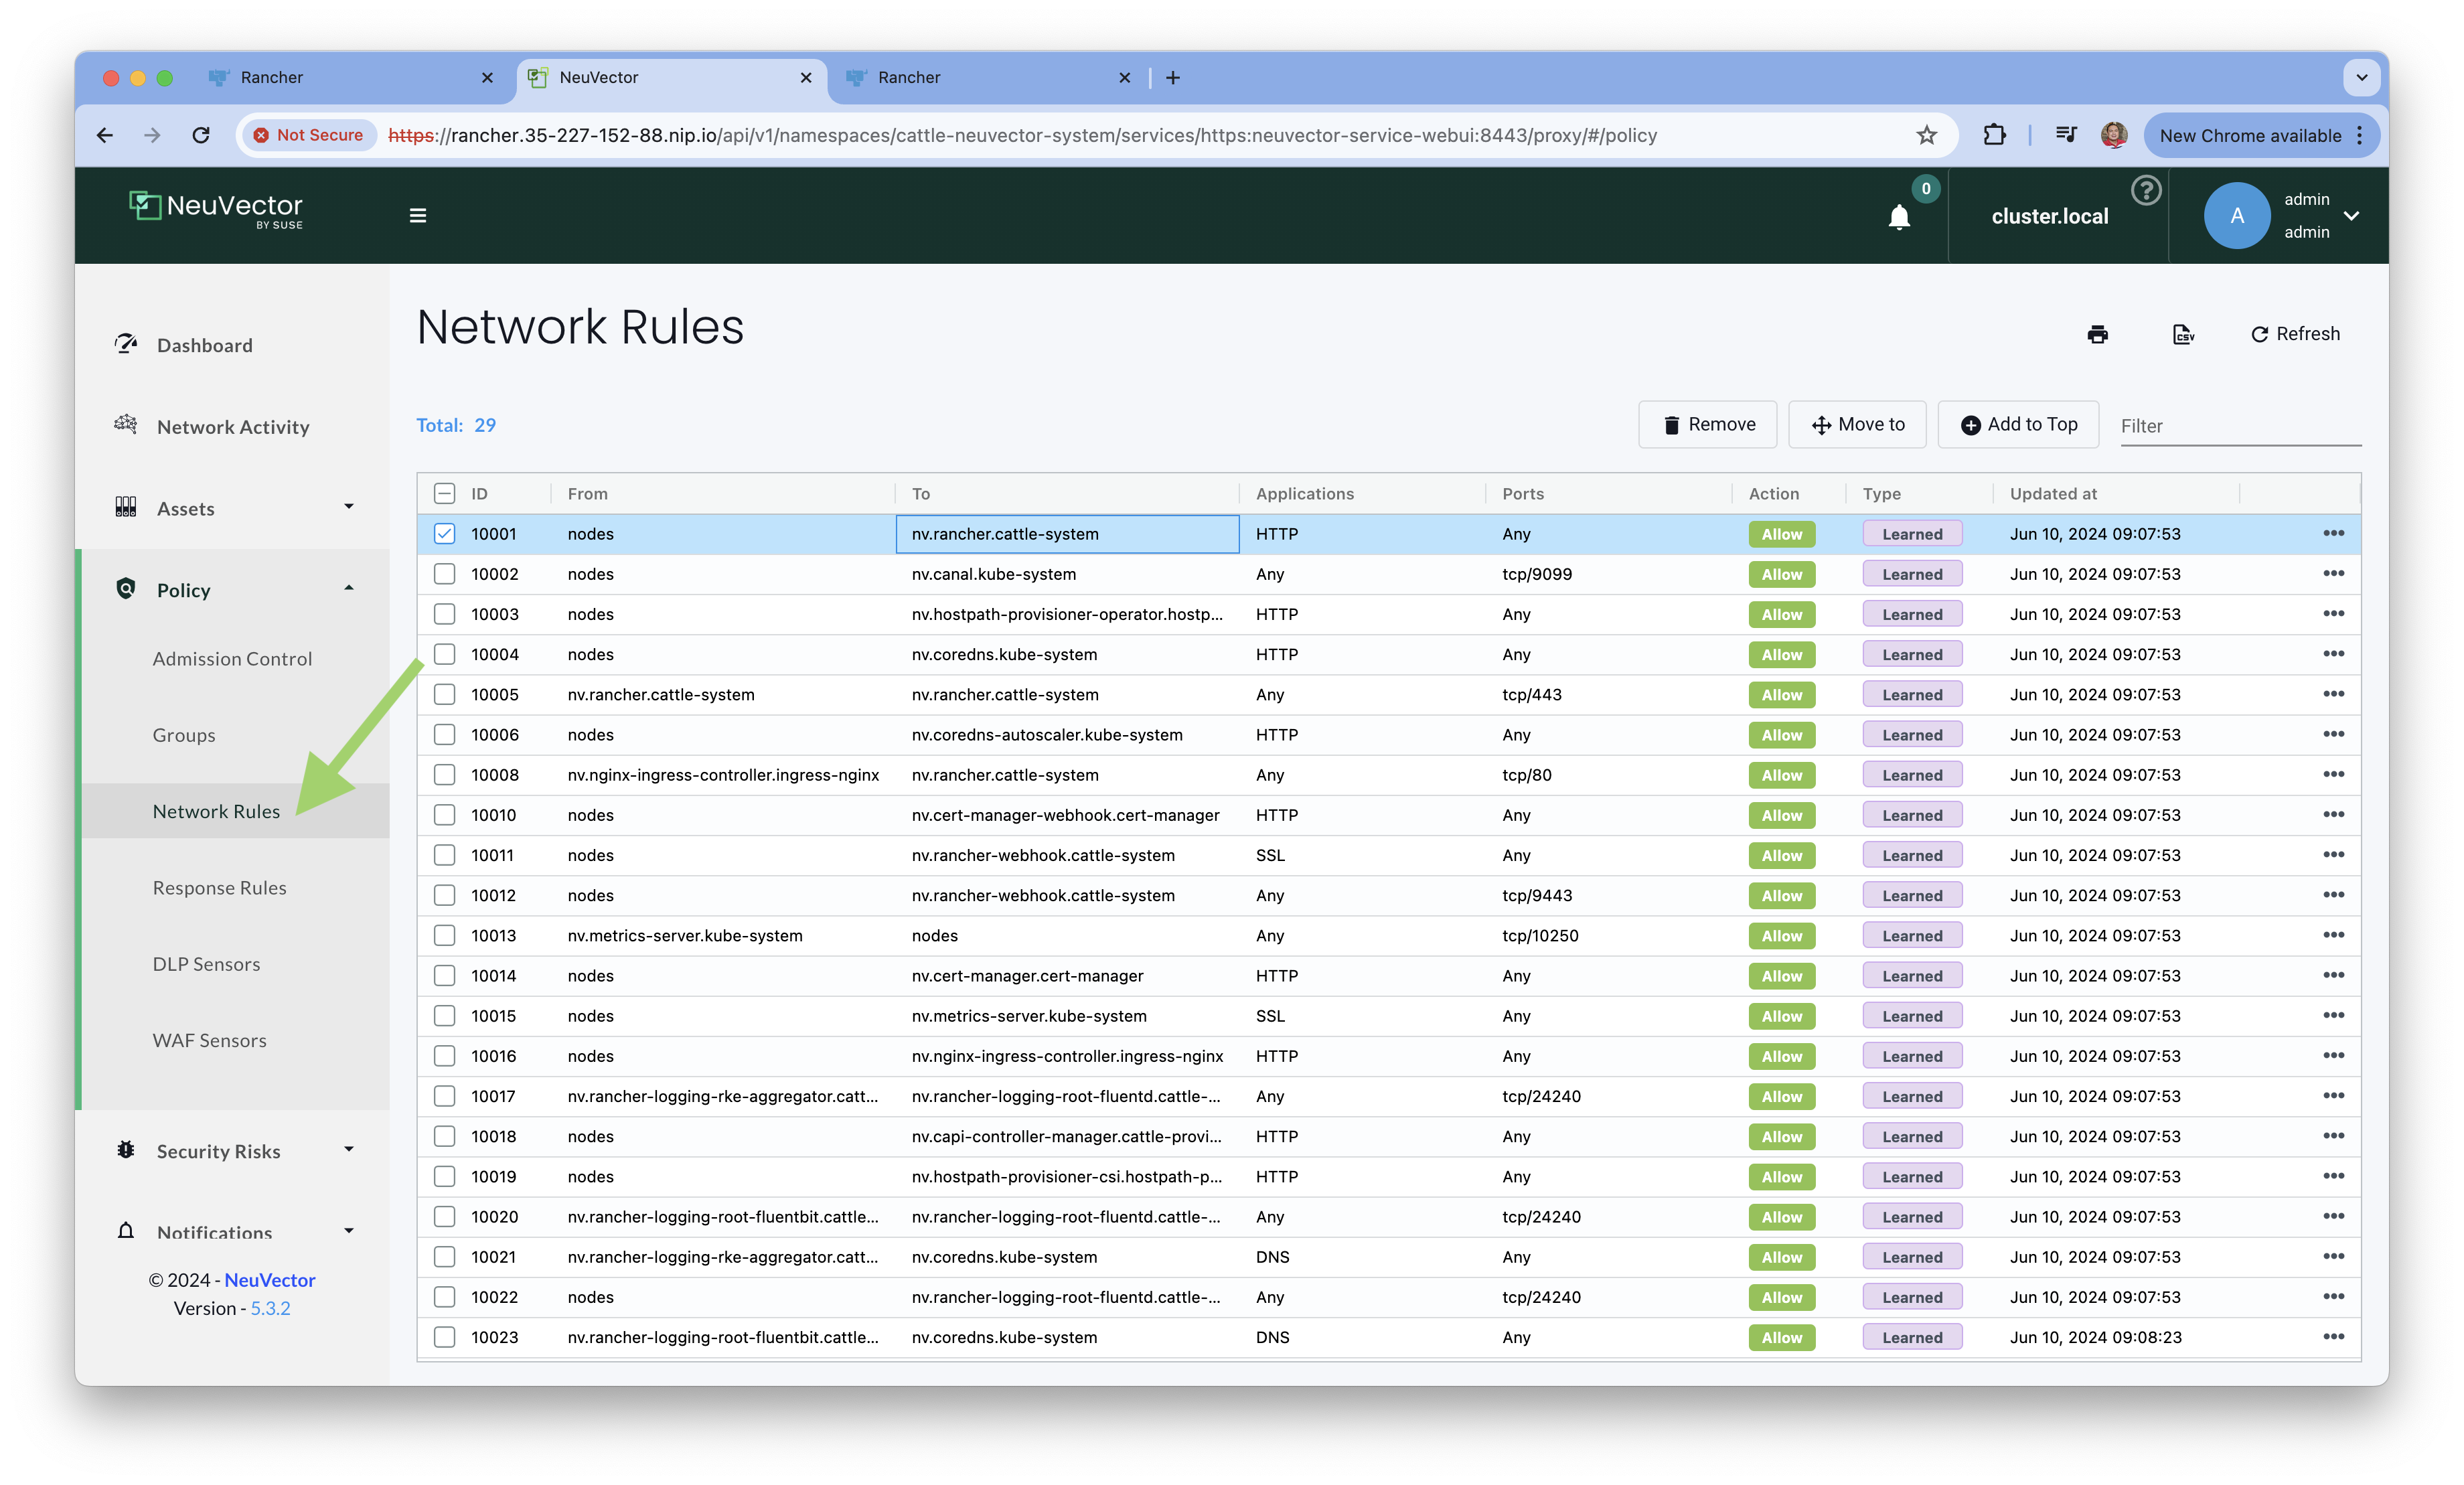
Task: Bookmark page with the star icon
Action: (x=1926, y=135)
